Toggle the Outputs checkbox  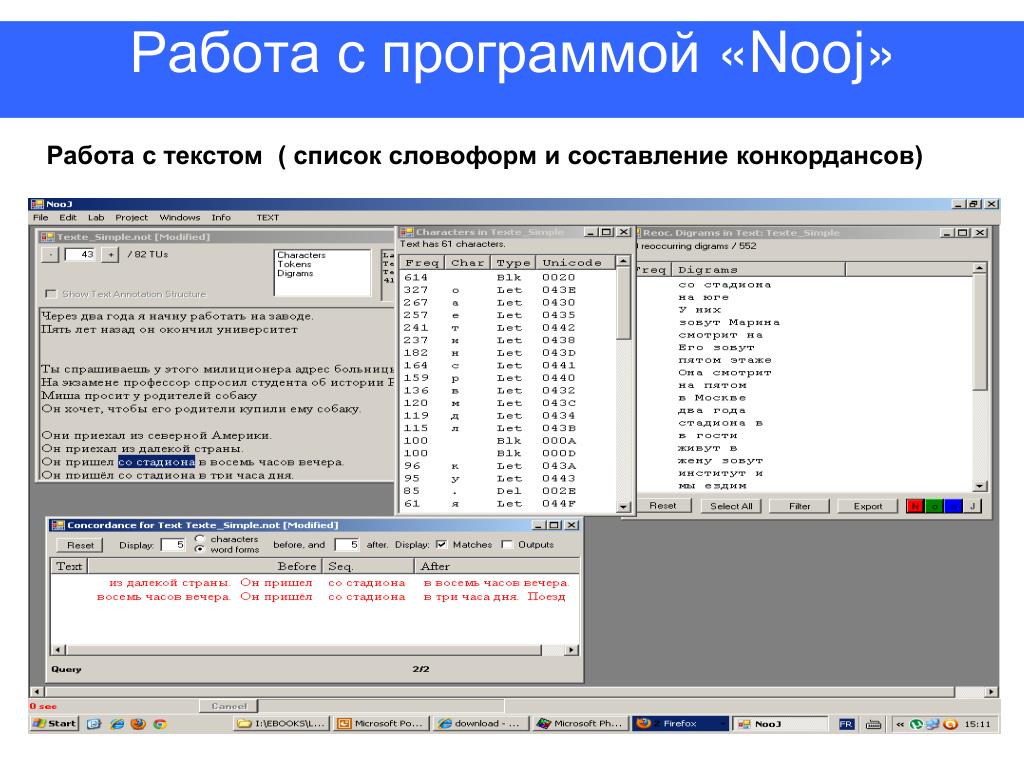(507, 544)
